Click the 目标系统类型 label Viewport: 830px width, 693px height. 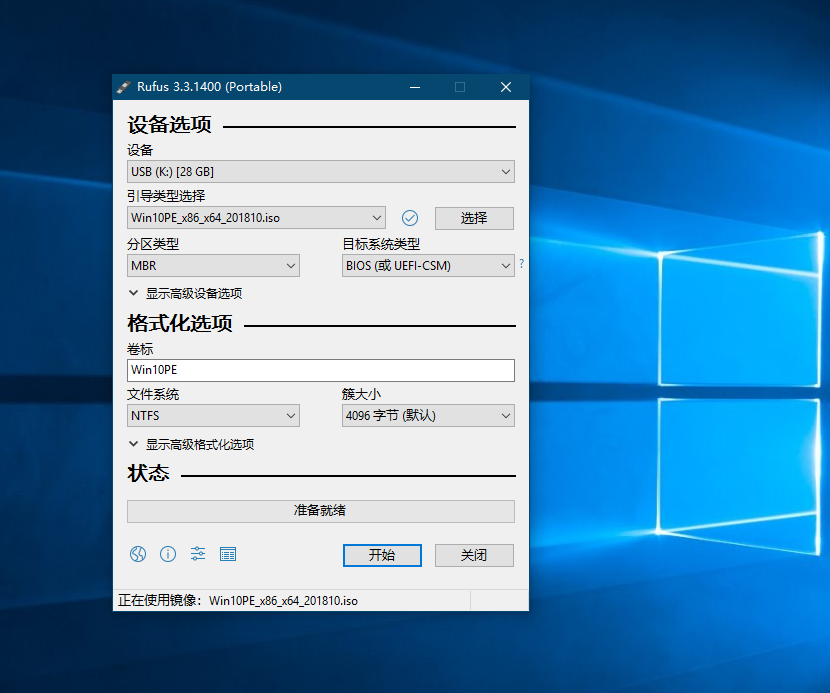(x=381, y=244)
